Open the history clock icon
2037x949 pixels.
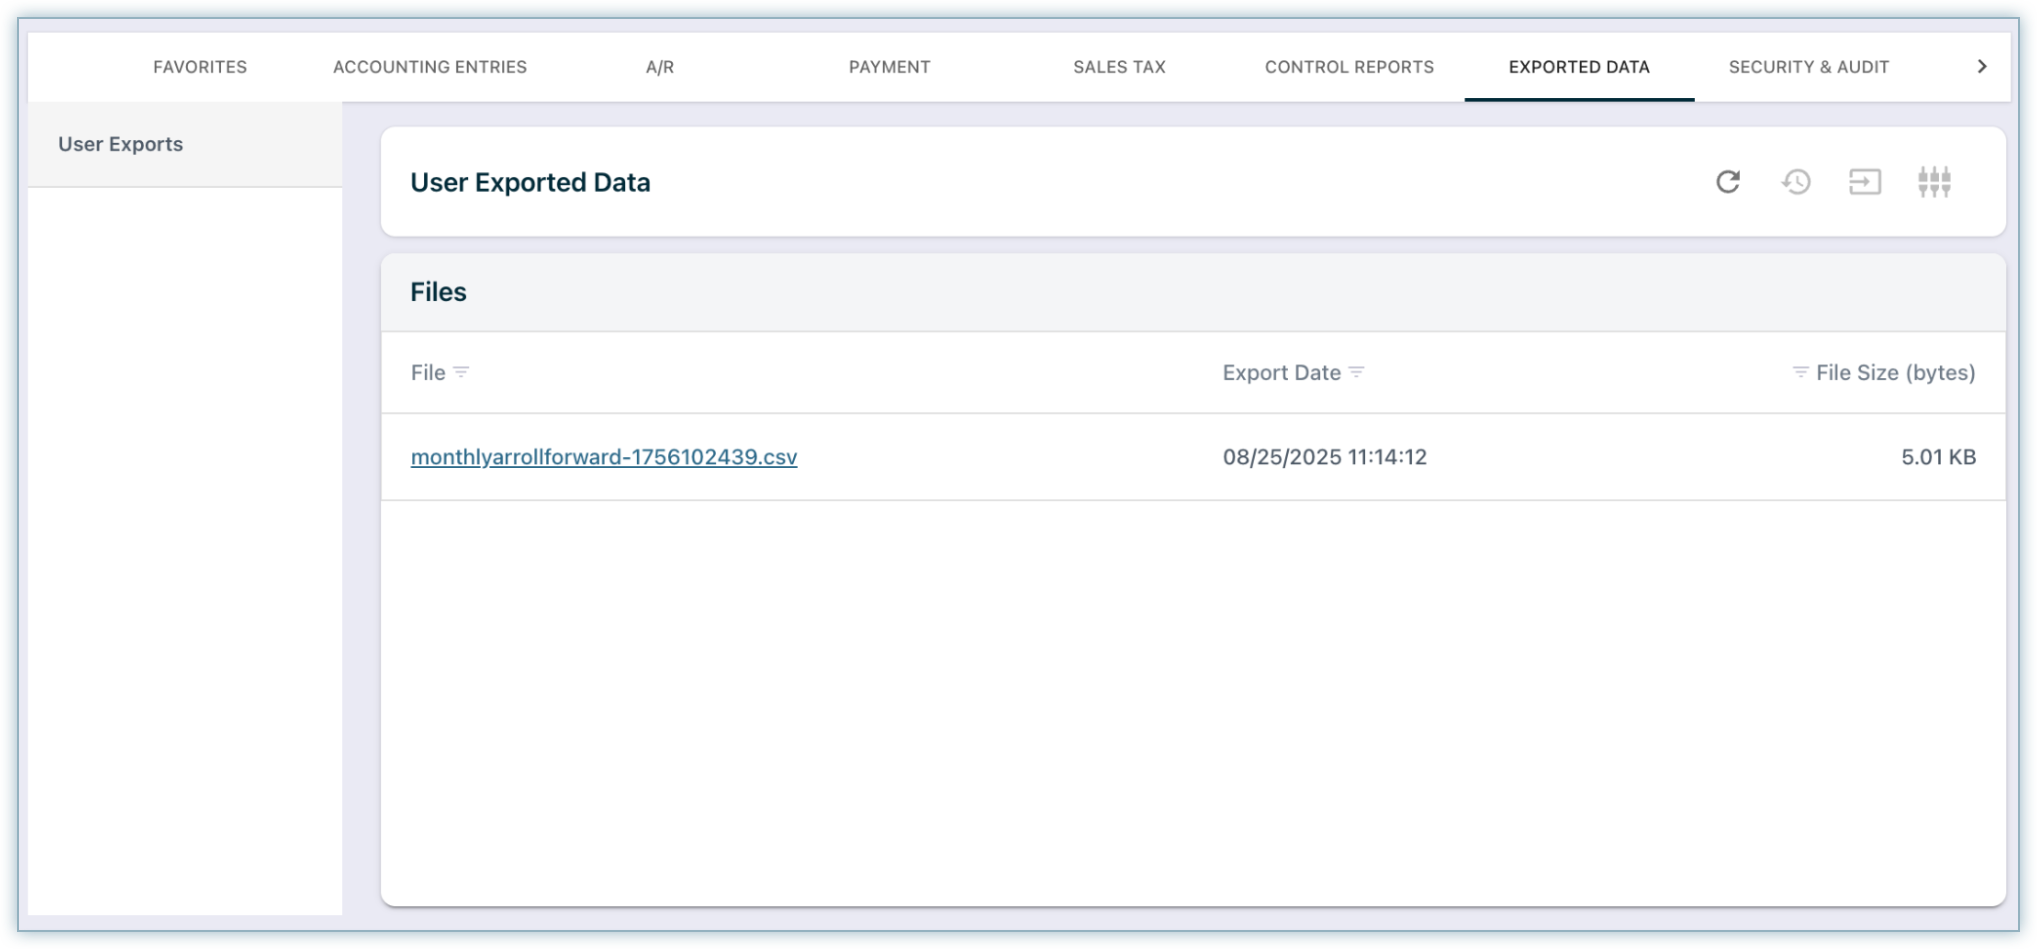pyautogui.click(x=1796, y=182)
